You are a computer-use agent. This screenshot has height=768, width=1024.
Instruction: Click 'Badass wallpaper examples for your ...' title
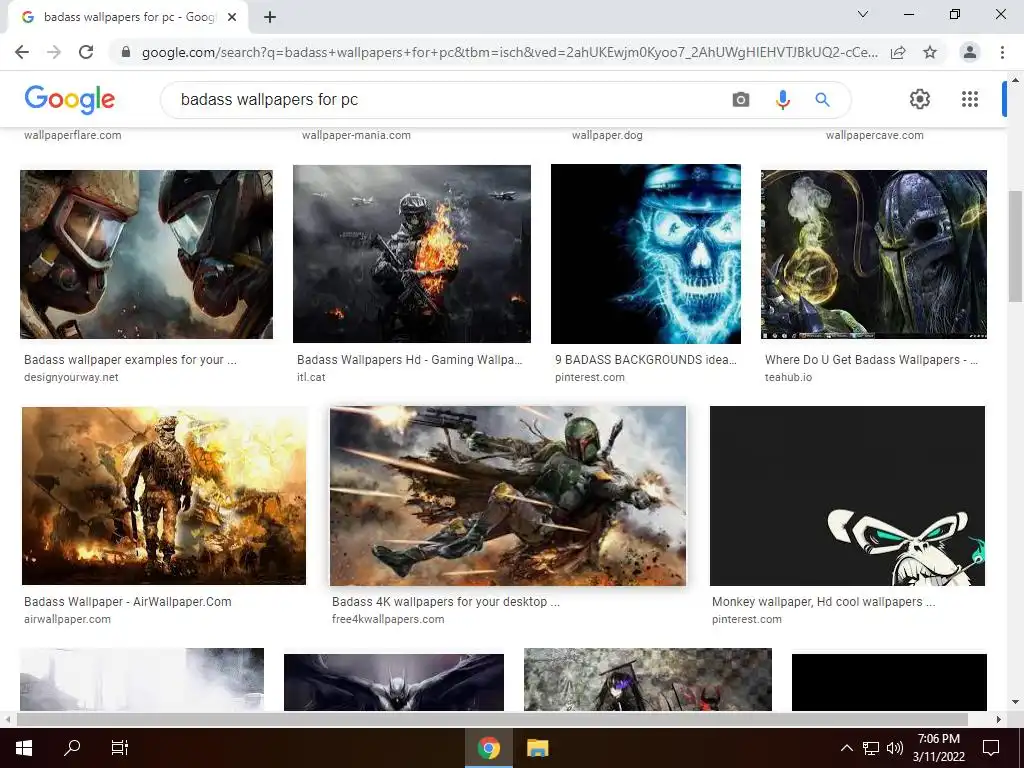pos(130,360)
